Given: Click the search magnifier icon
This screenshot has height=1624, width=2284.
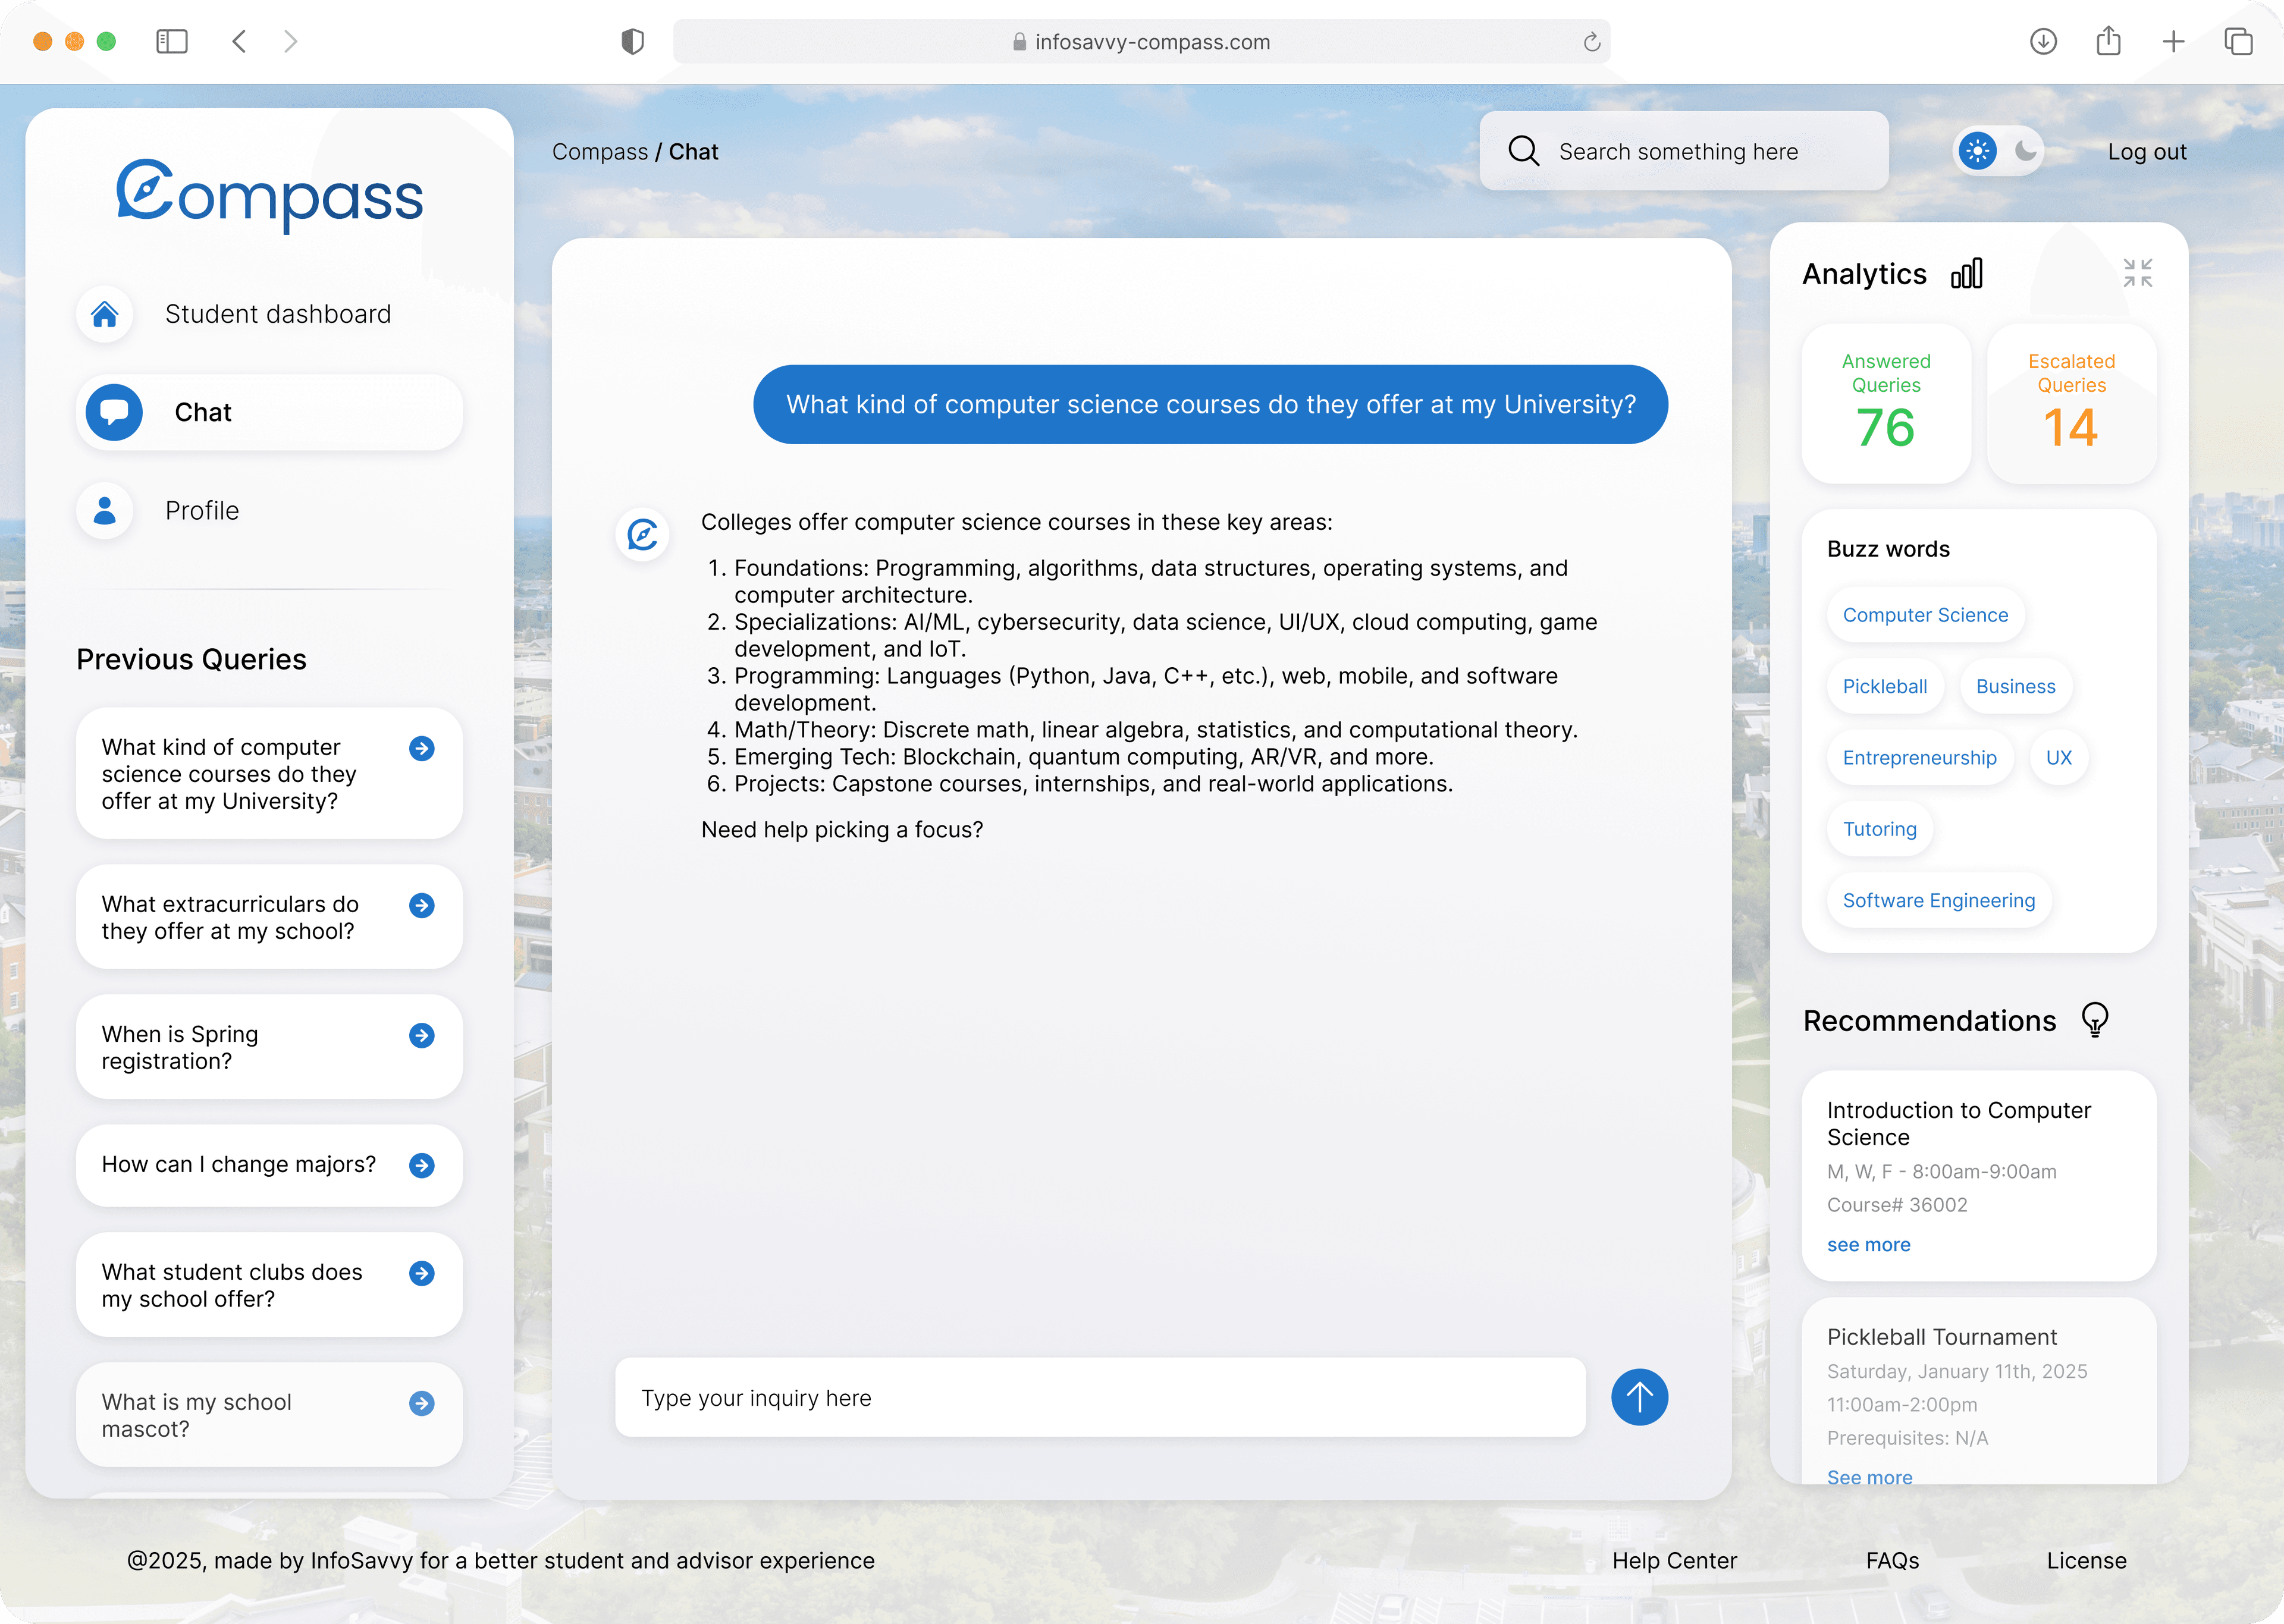Looking at the screenshot, I should coord(1523,151).
